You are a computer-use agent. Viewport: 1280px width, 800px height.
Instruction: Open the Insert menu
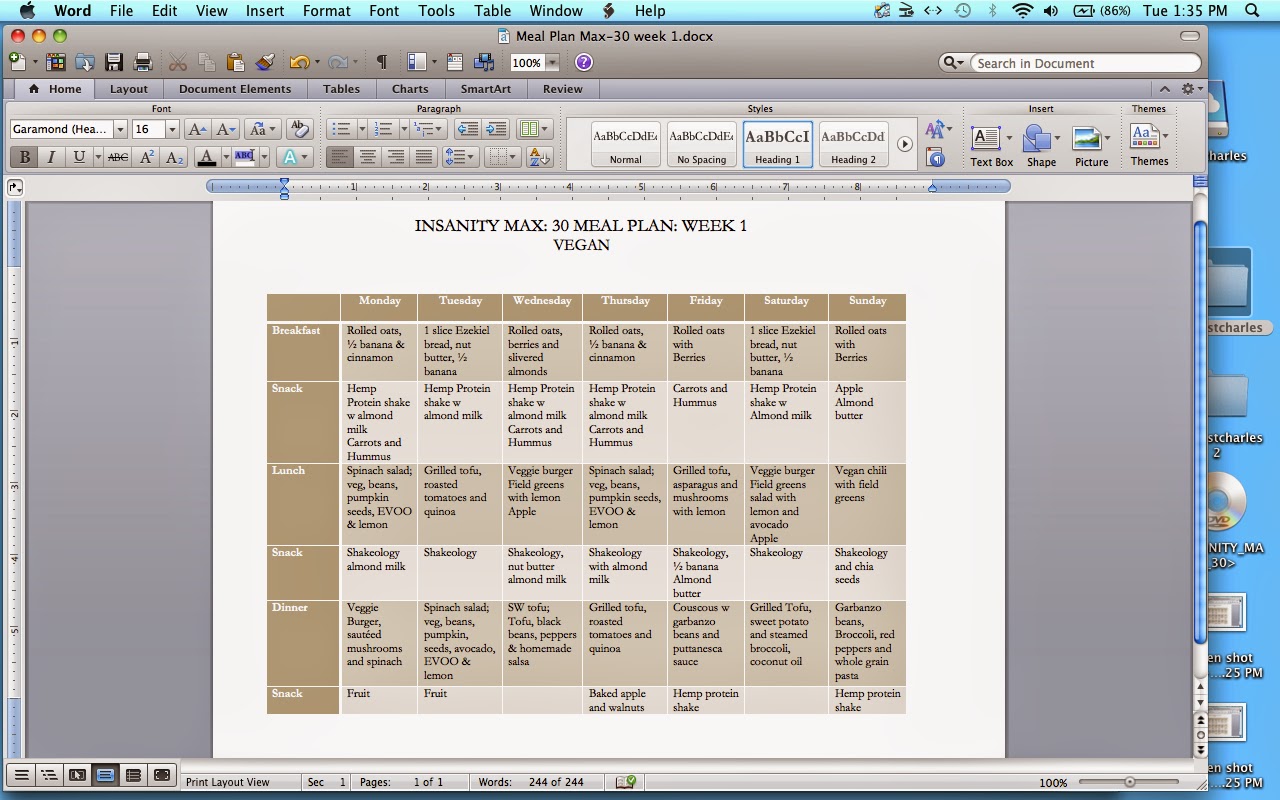pyautogui.click(x=265, y=11)
